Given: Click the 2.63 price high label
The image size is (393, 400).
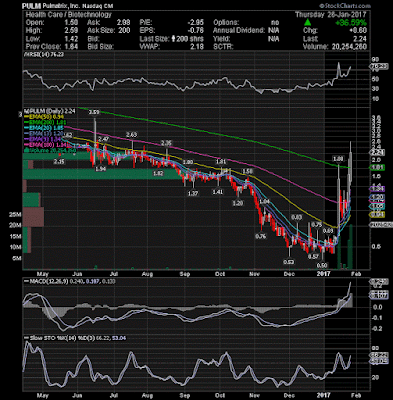Looking at the screenshot, I should click(x=131, y=135).
